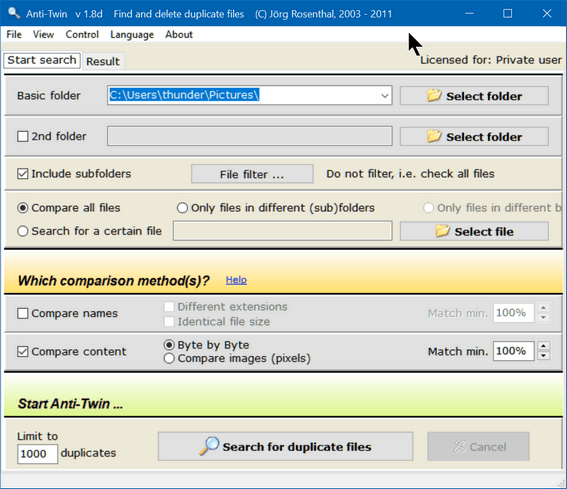Choose Only files in different (sub)folders
Image resolution: width=567 pixels, height=489 pixels.
182,208
